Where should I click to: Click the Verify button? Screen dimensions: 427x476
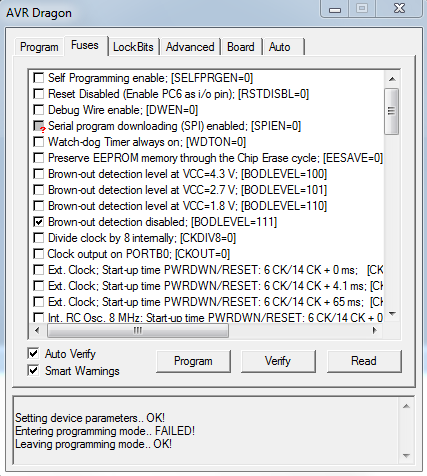278,361
